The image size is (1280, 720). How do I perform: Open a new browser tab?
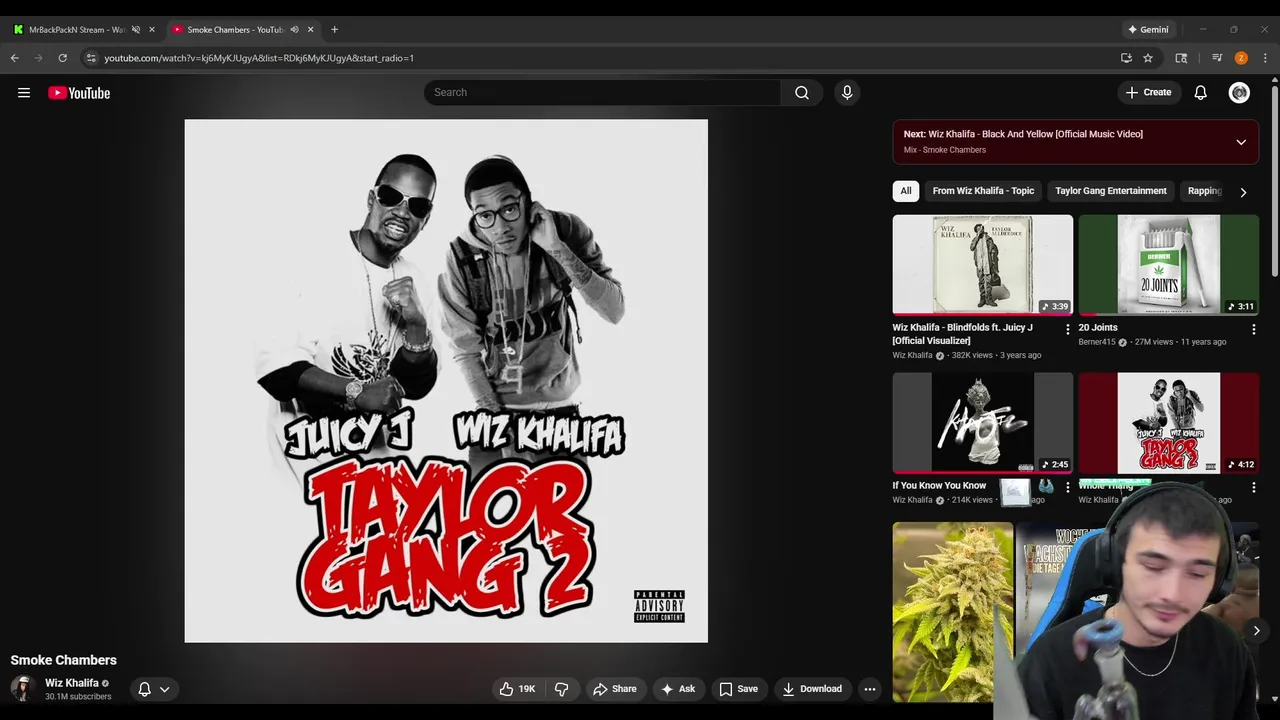pyautogui.click(x=334, y=29)
